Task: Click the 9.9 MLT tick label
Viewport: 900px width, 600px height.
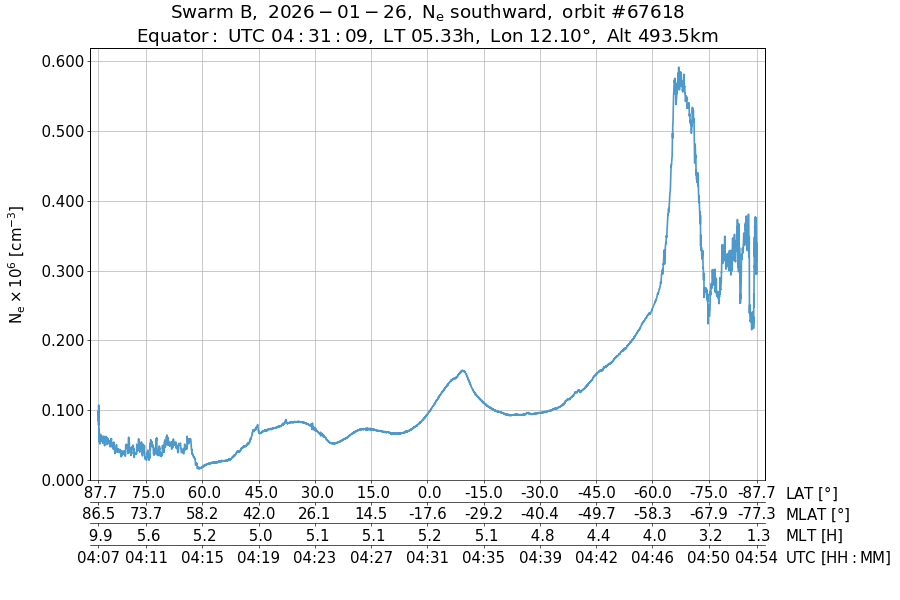Action: click(x=98, y=535)
